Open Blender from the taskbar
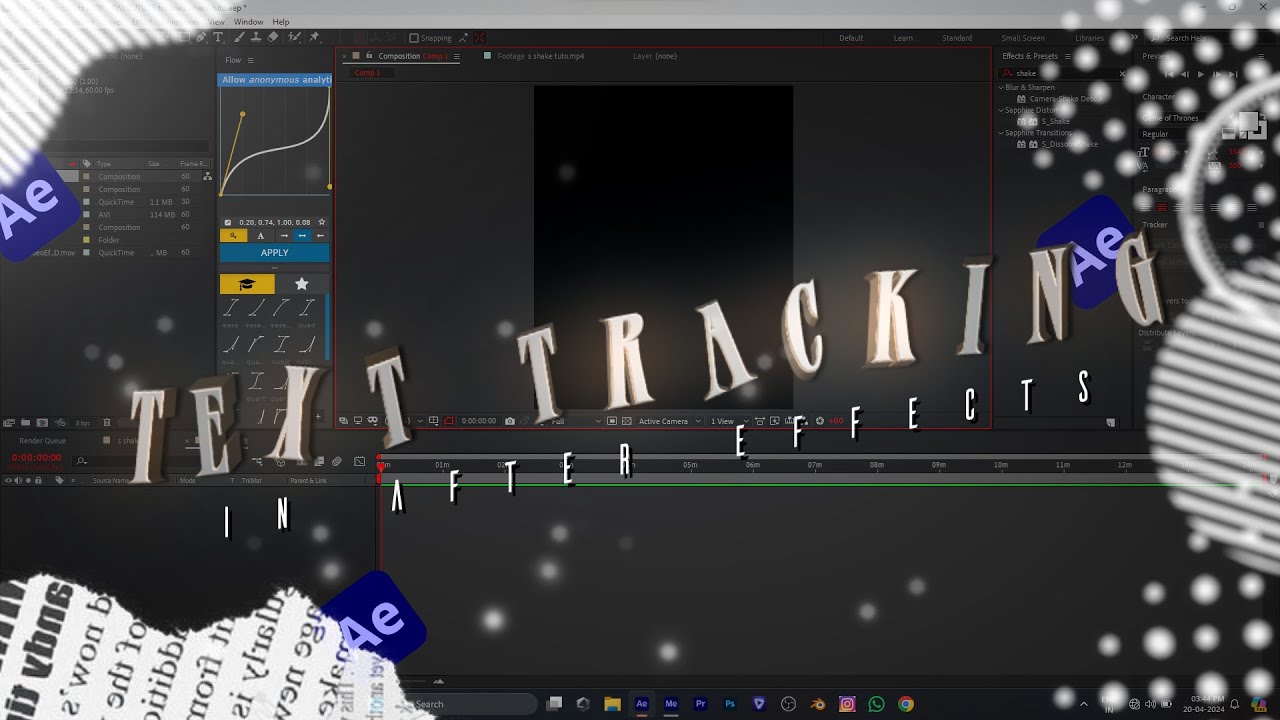The width and height of the screenshot is (1280, 720). point(818,704)
